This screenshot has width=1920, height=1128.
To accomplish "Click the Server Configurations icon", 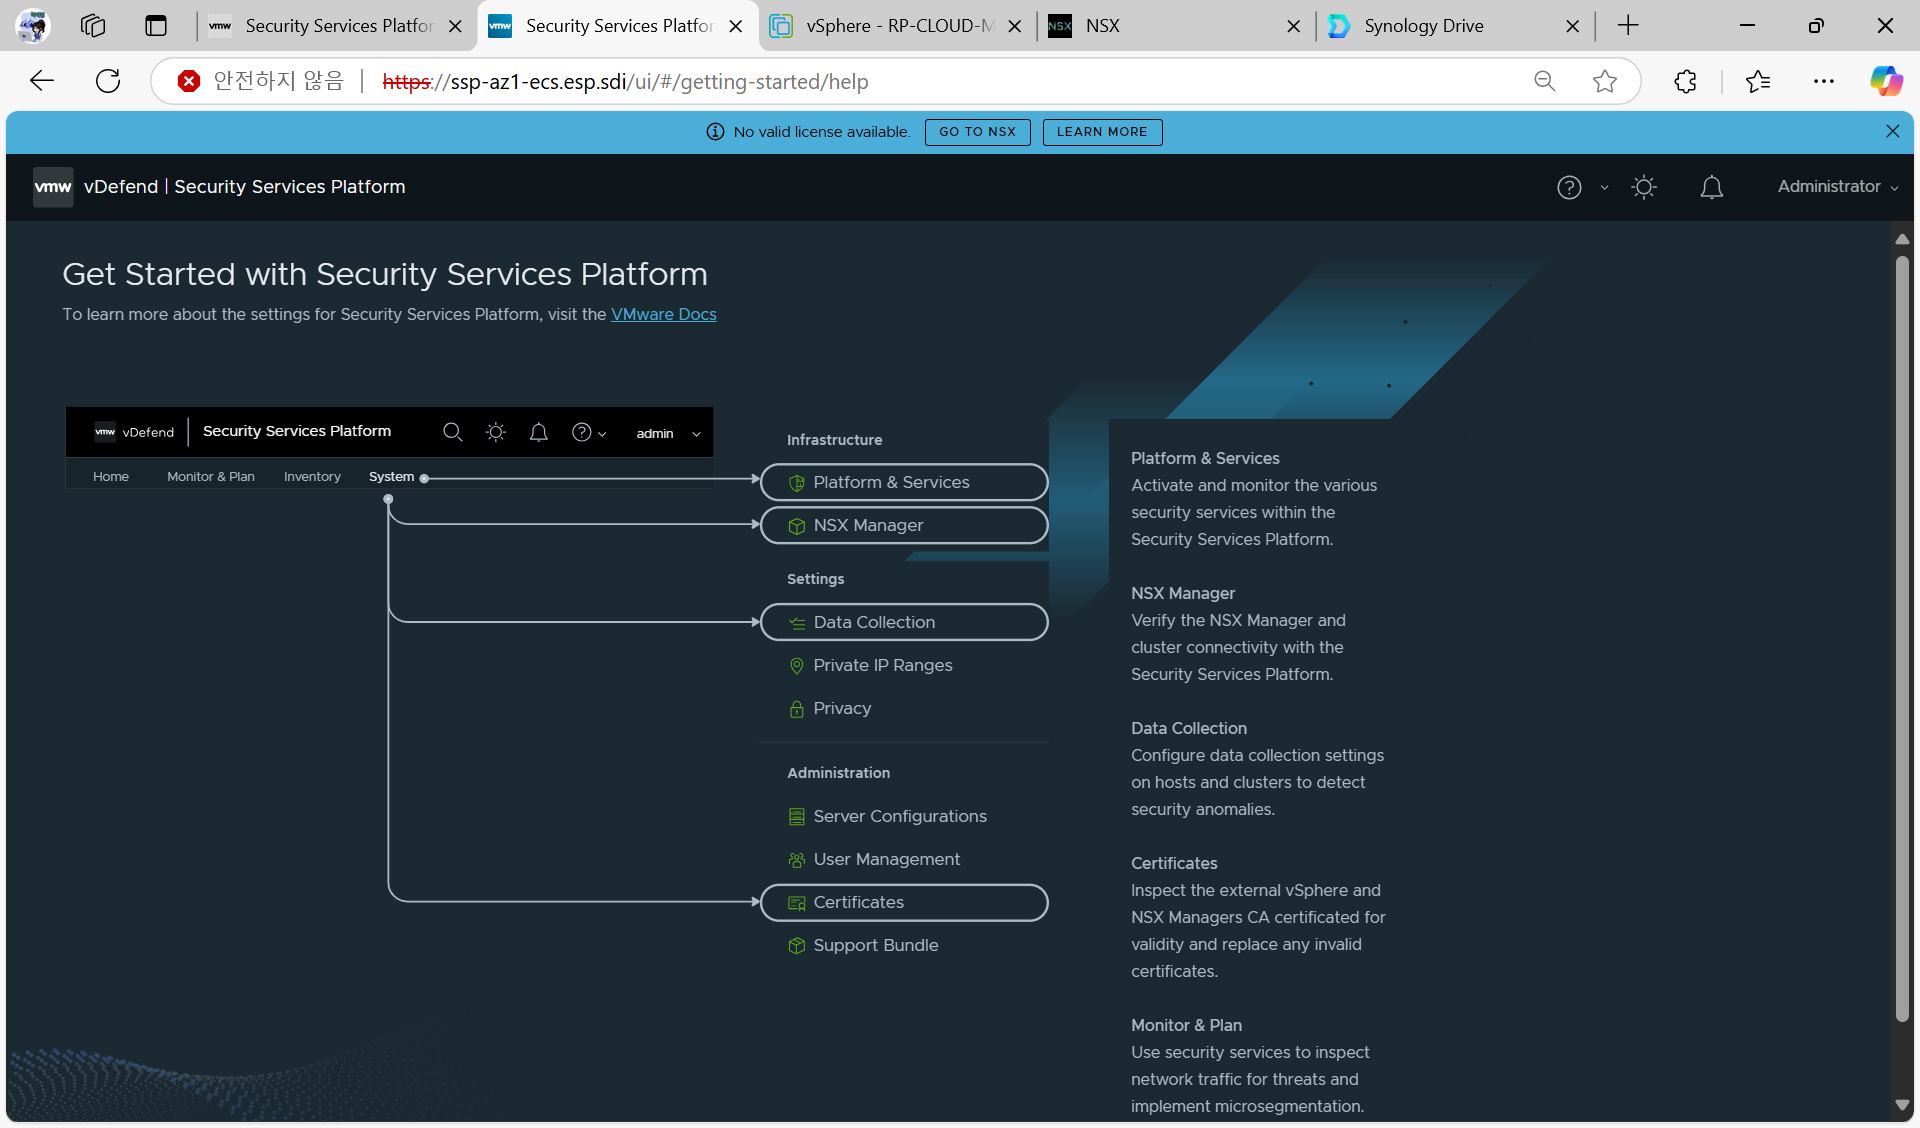I will point(797,817).
